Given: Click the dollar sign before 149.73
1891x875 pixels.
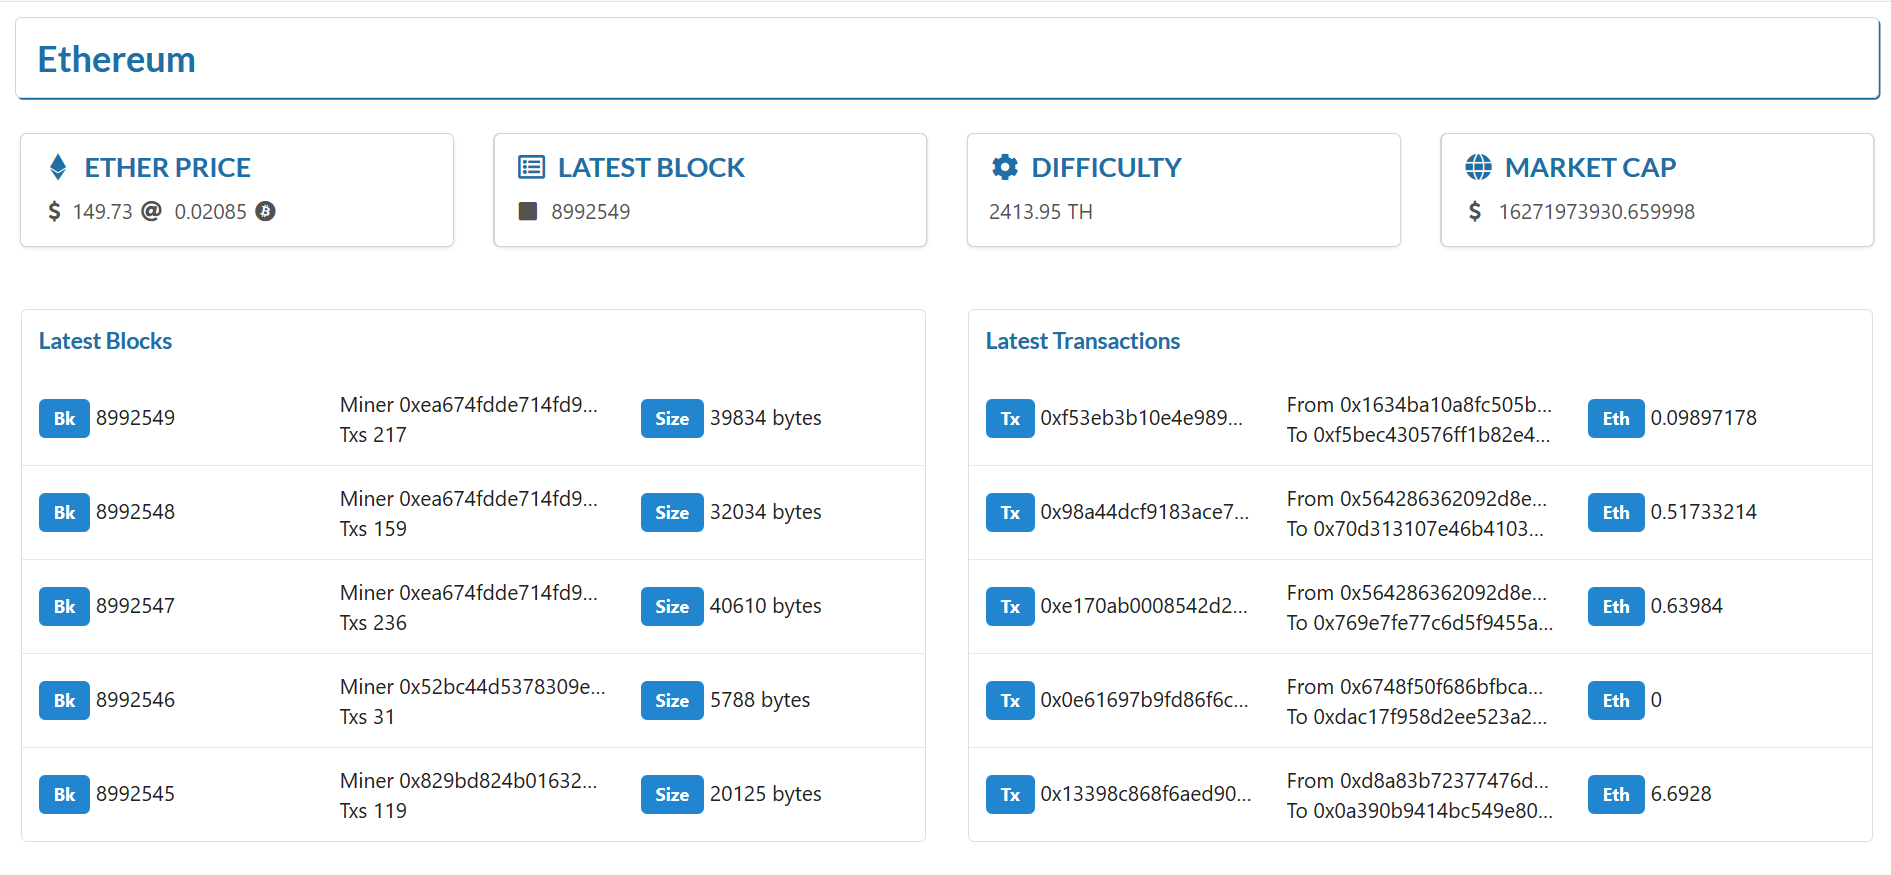Looking at the screenshot, I should 54,211.
